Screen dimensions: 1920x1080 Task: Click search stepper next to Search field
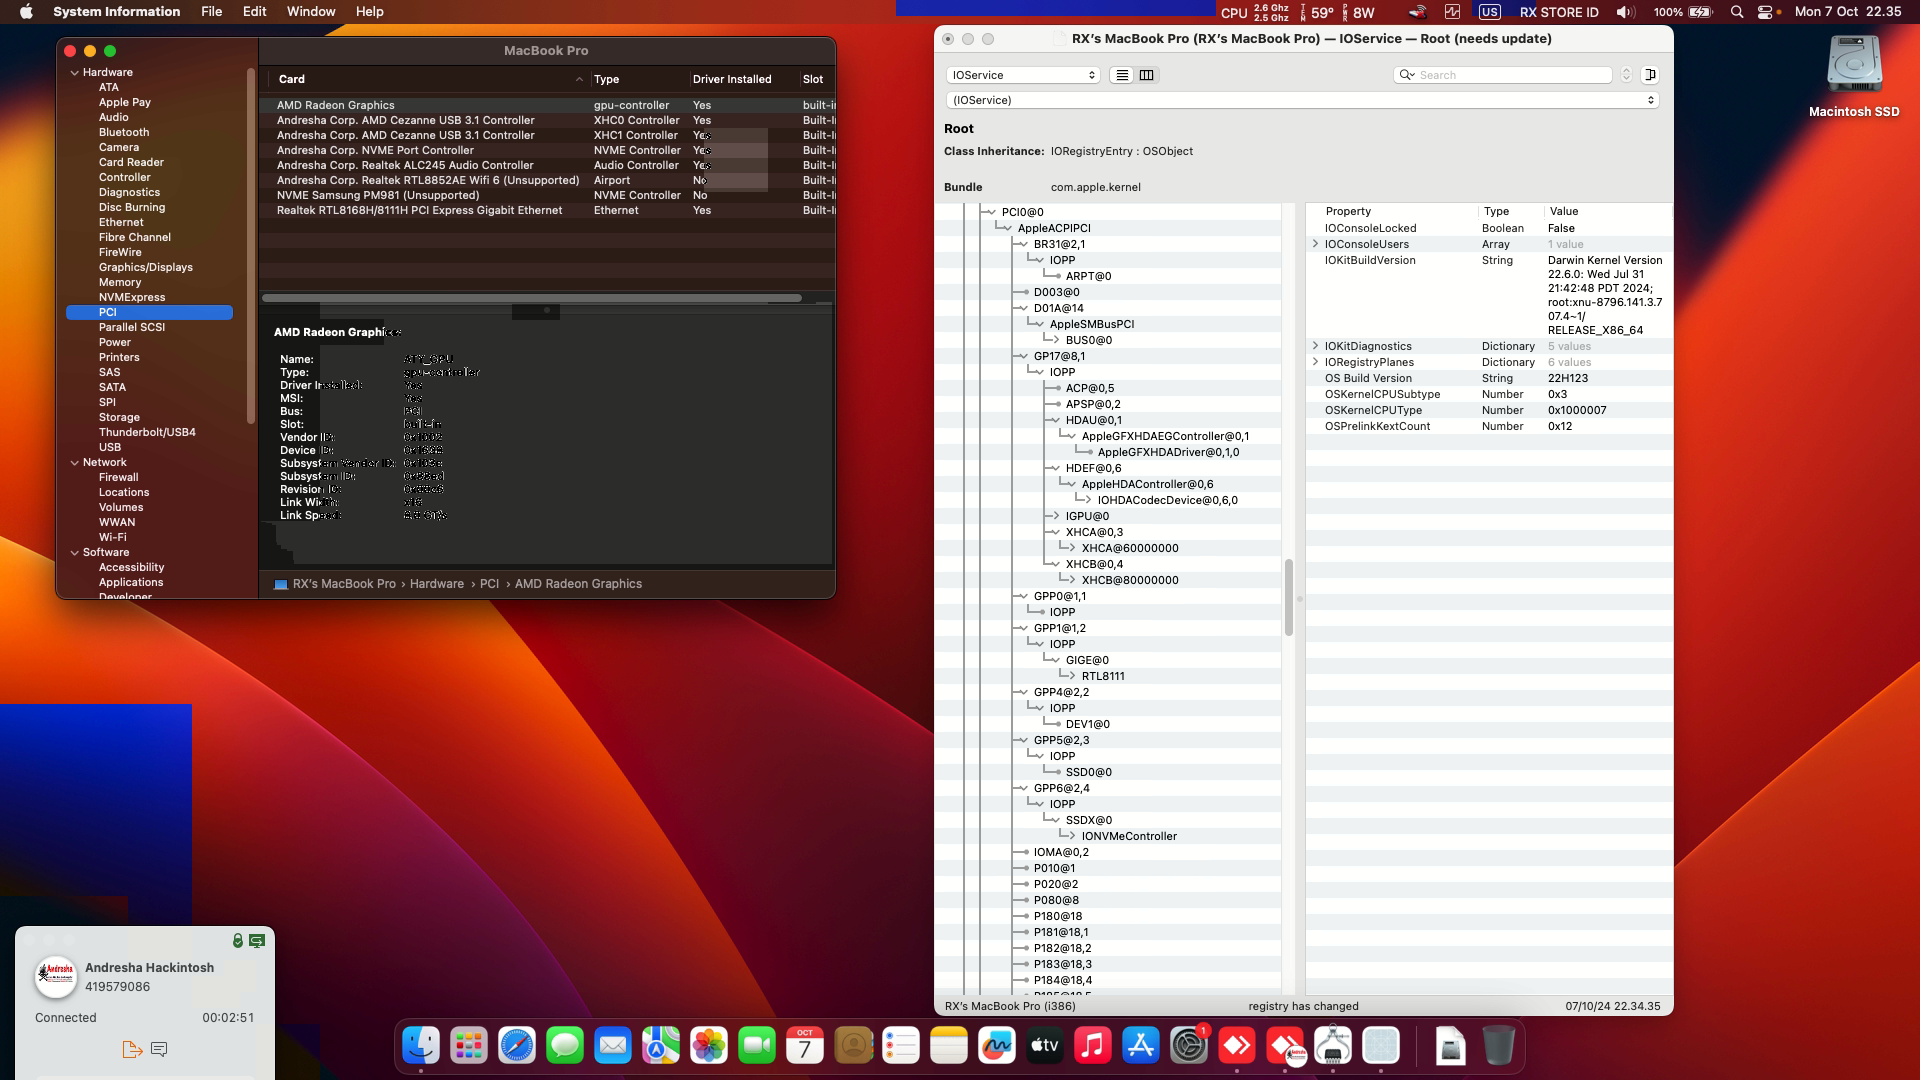click(1626, 75)
